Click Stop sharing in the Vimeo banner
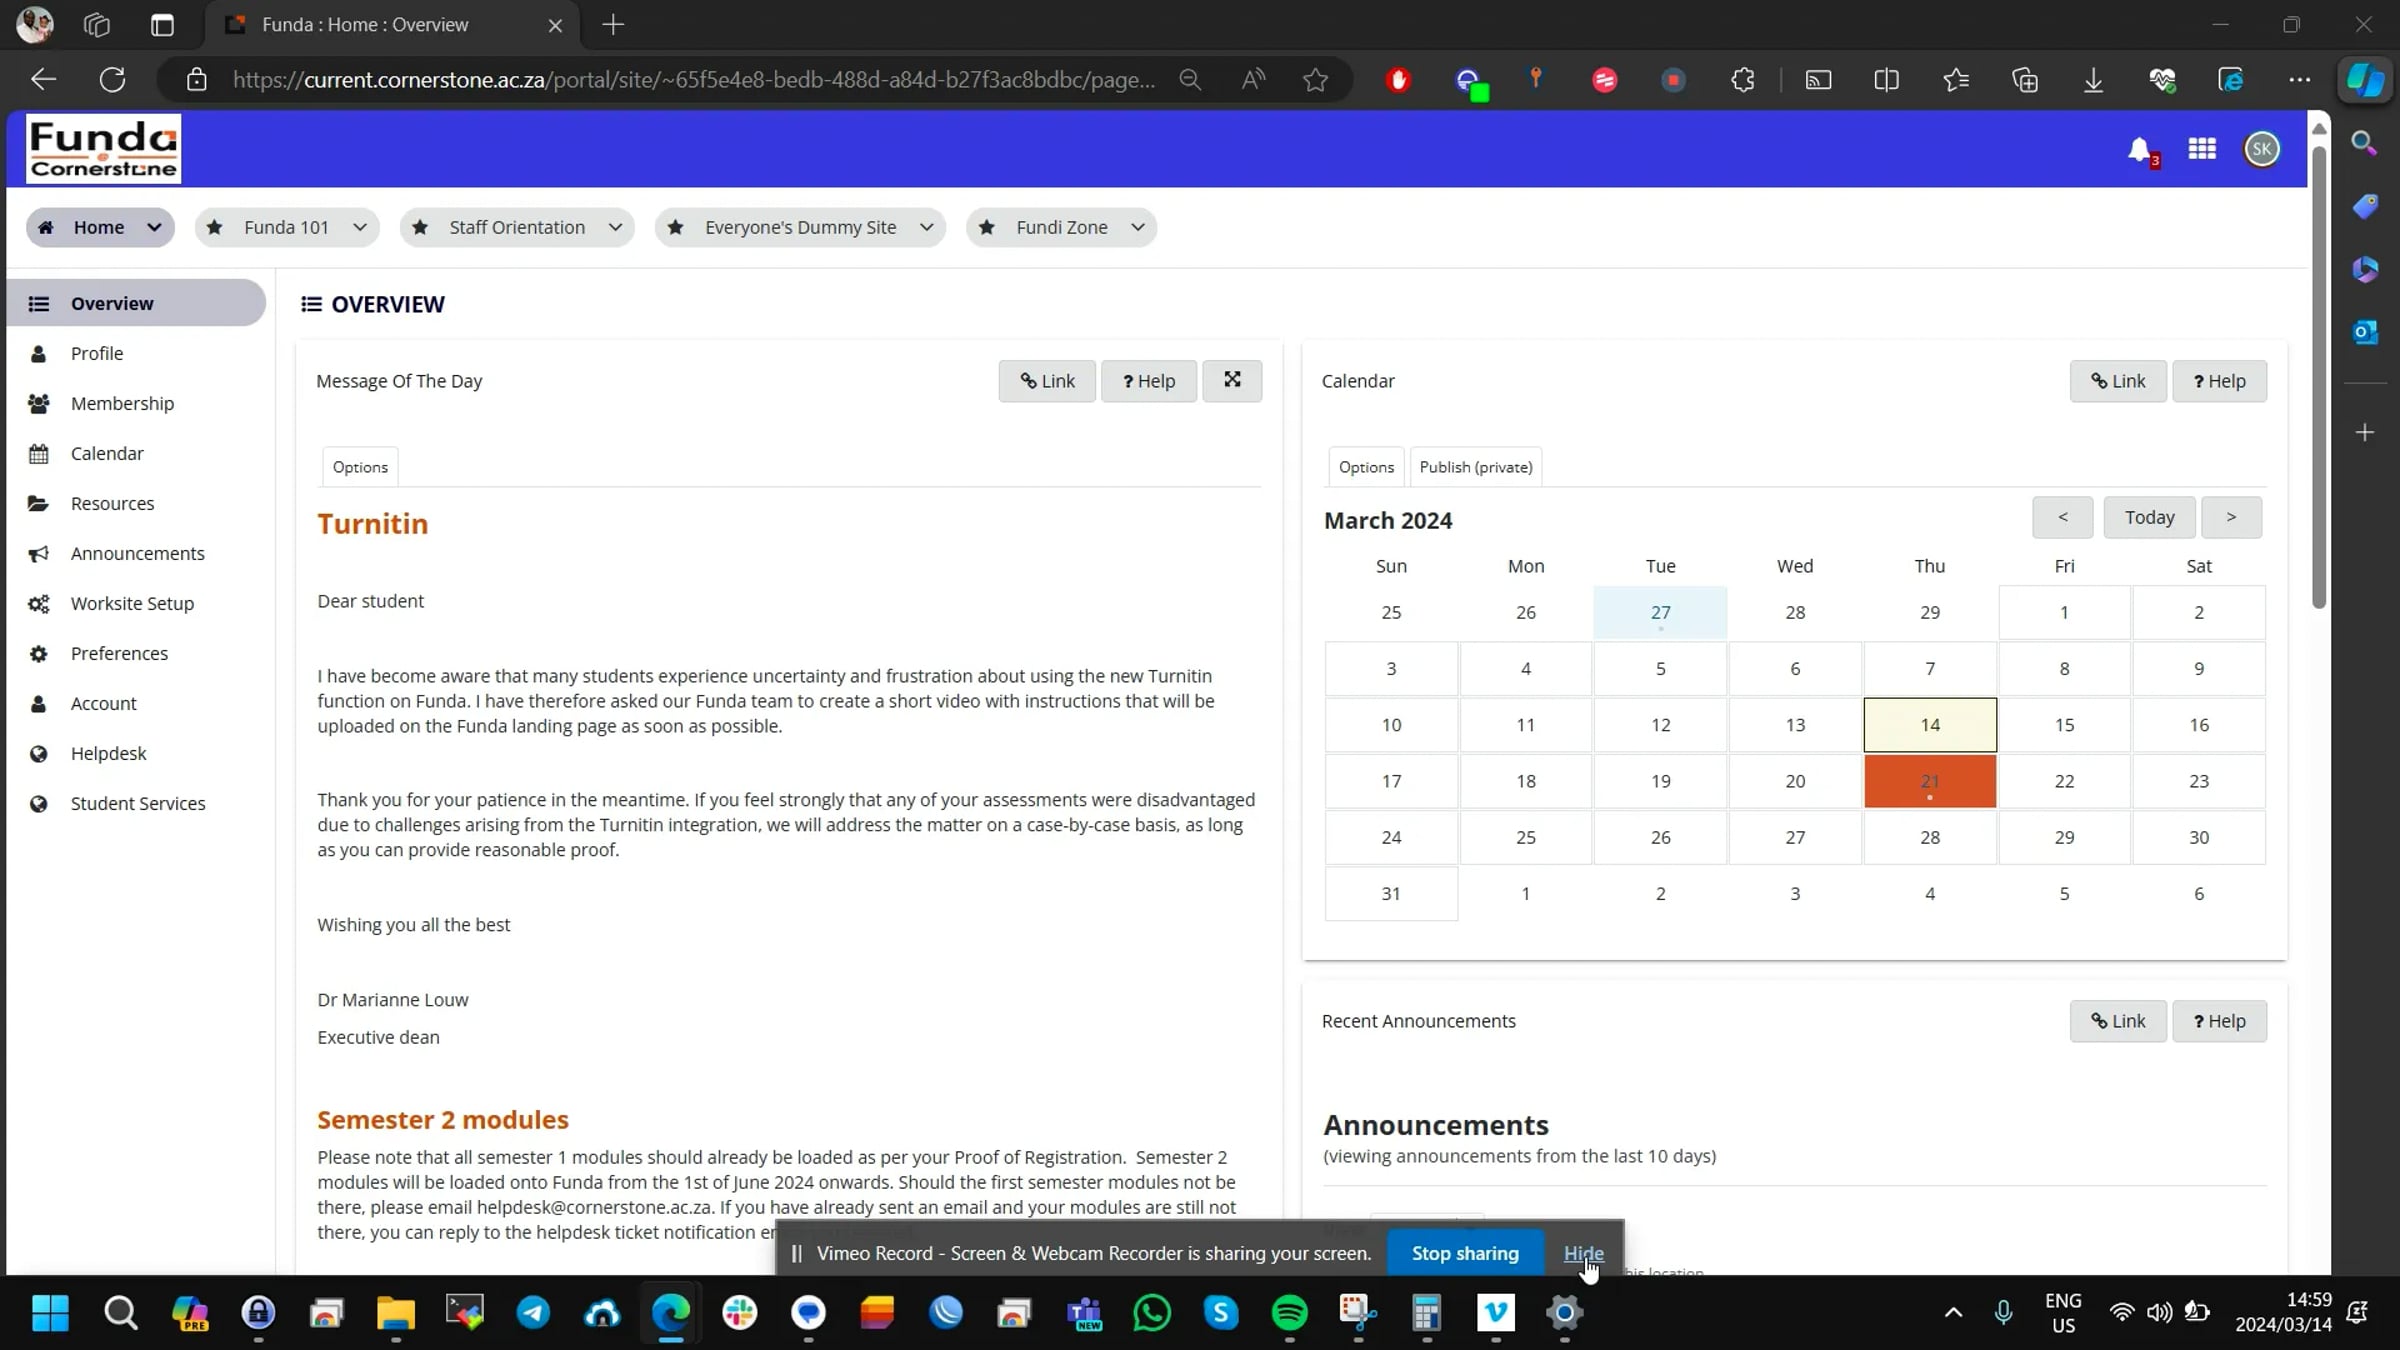 tap(1464, 1253)
